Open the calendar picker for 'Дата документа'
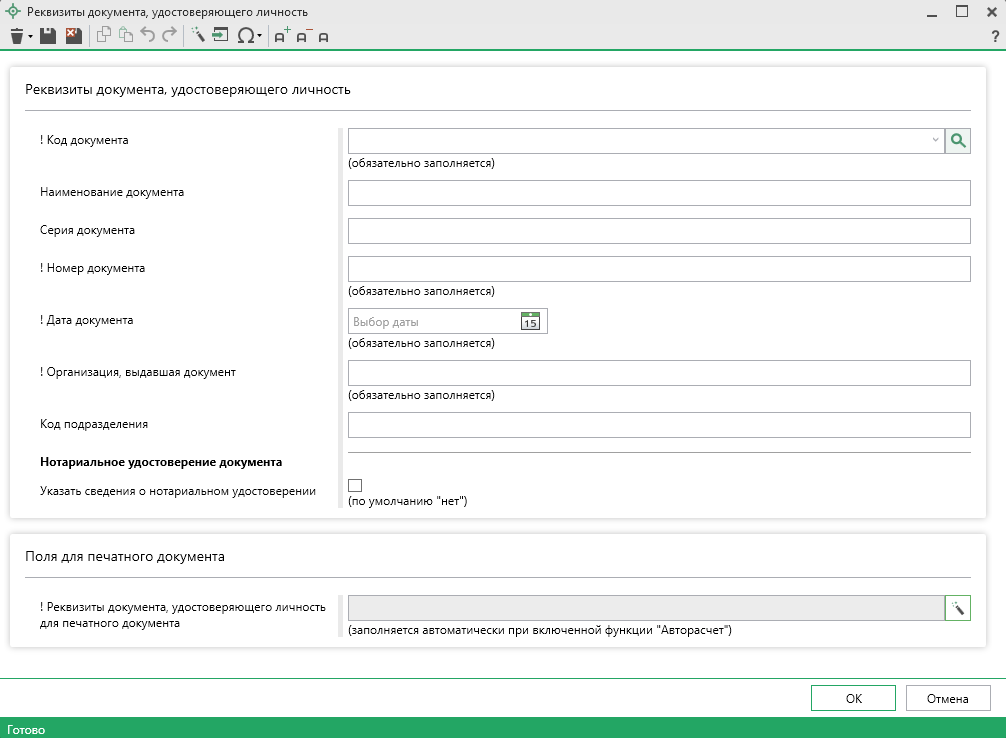Screen dimensions: 1006x738 point(530,321)
